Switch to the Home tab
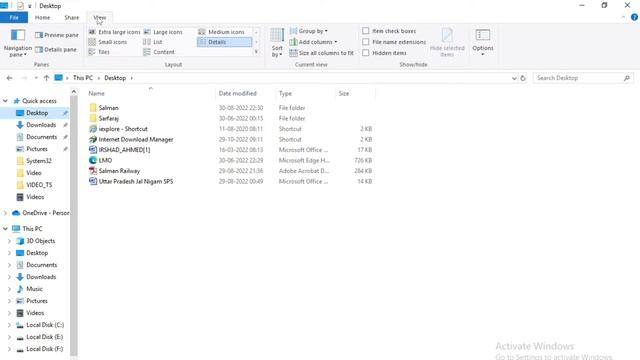Image resolution: width=640 pixels, height=360 pixels. [x=42, y=18]
